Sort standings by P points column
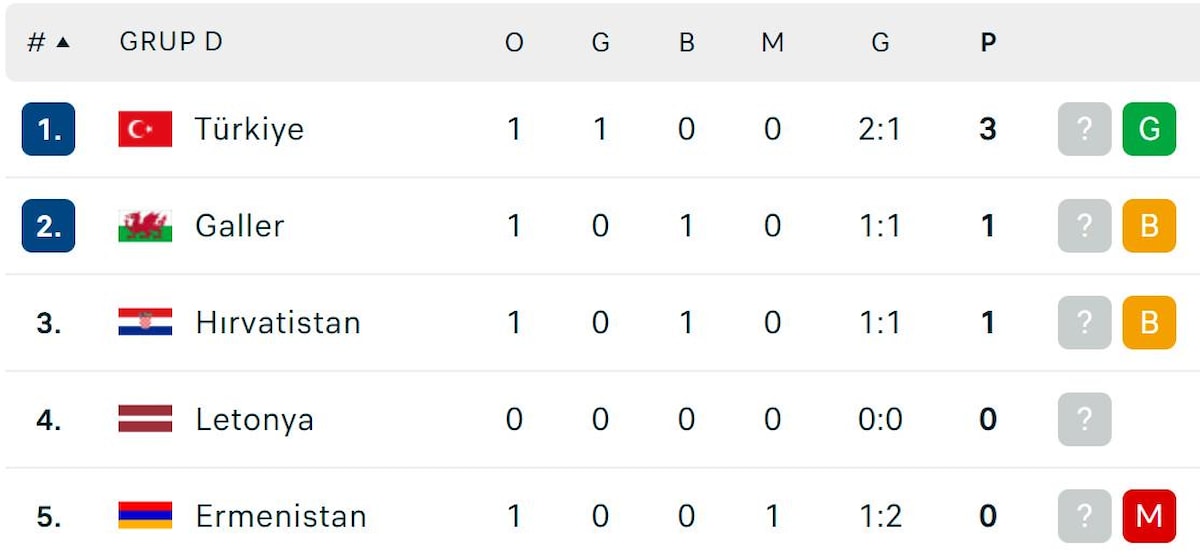1200x557 pixels. [988, 43]
